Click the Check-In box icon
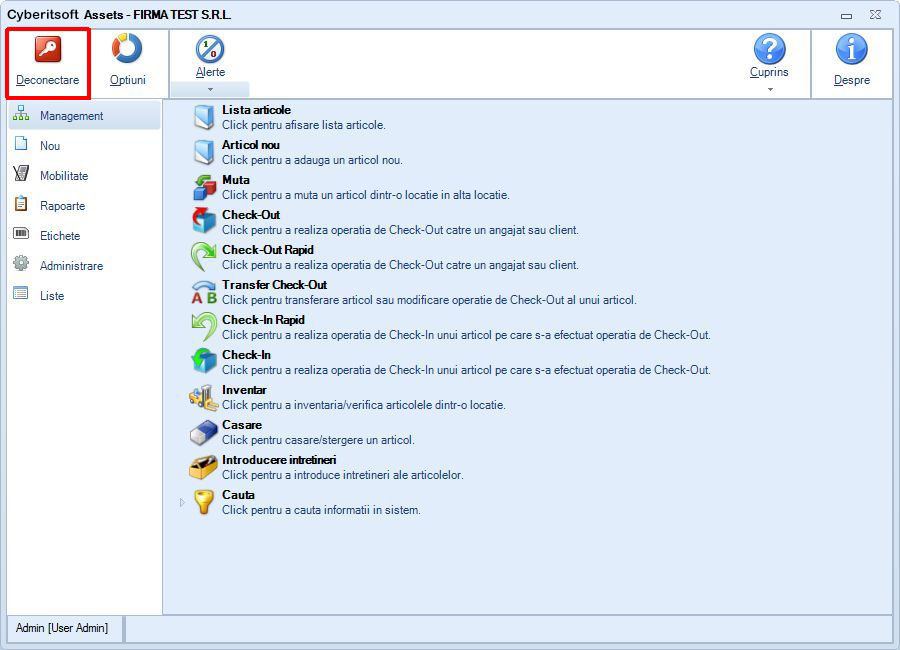 pyautogui.click(x=204, y=361)
